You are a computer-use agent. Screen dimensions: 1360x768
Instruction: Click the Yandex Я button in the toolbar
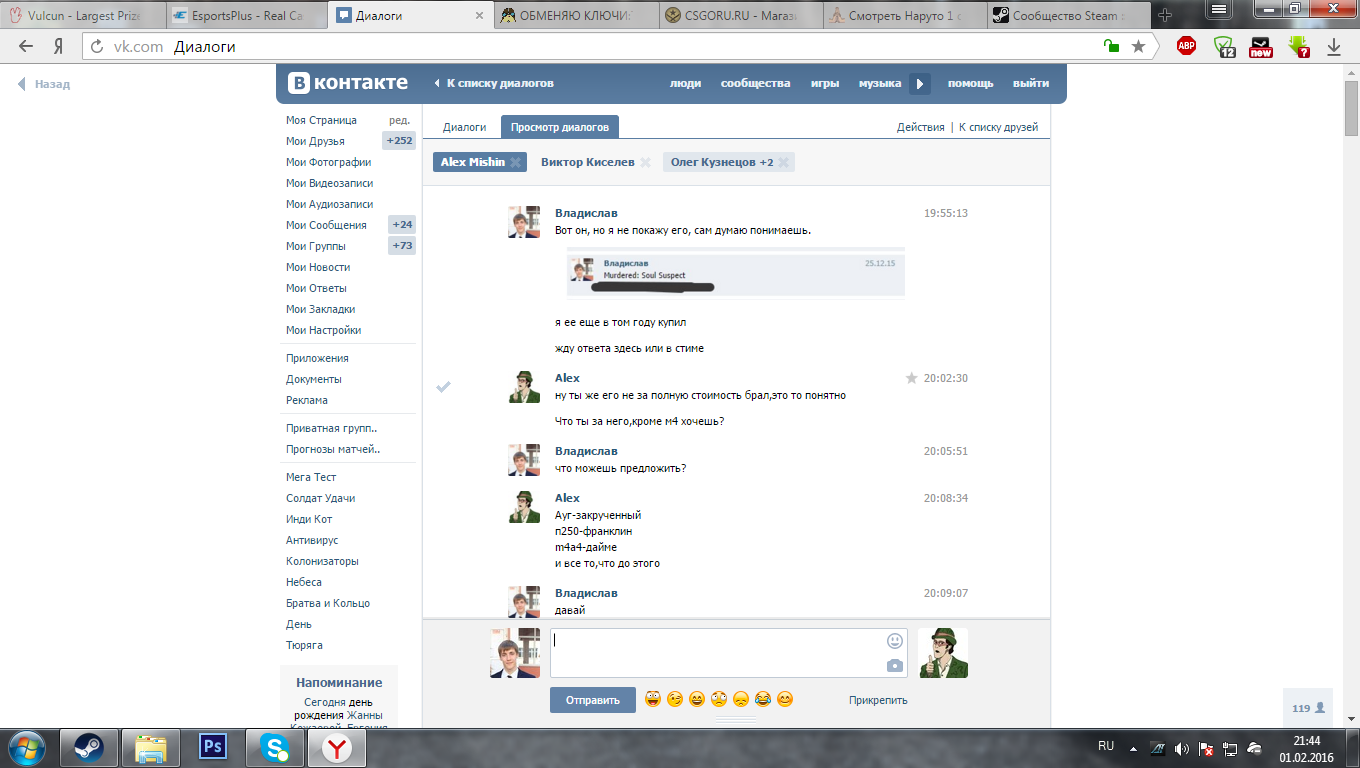(59, 46)
